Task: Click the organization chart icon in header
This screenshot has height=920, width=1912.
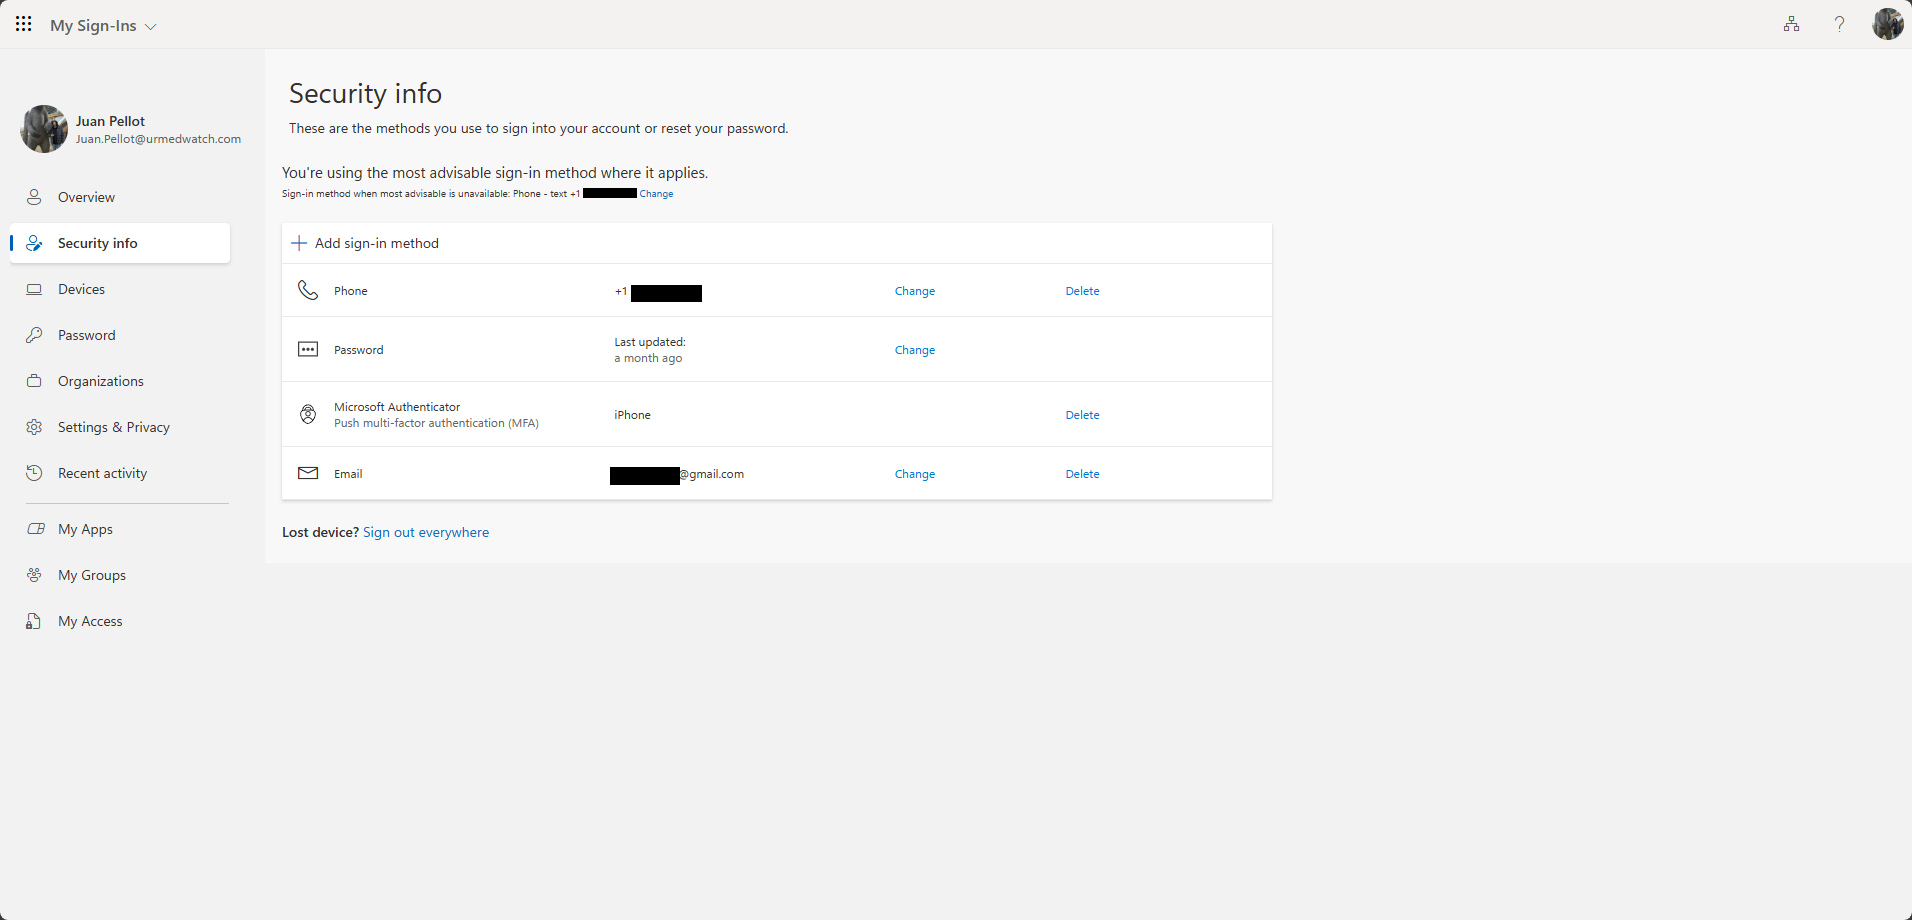Action: (x=1791, y=24)
